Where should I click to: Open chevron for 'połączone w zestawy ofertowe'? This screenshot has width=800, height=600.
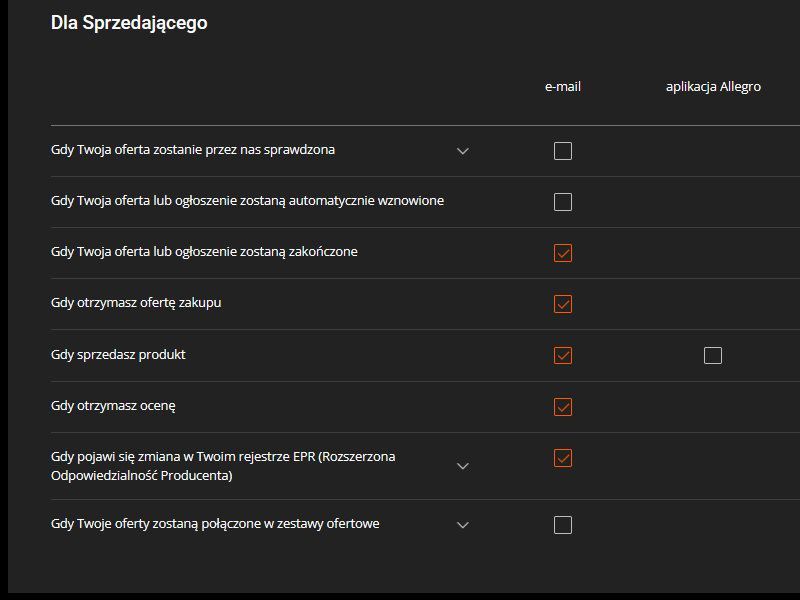pyautogui.click(x=463, y=525)
